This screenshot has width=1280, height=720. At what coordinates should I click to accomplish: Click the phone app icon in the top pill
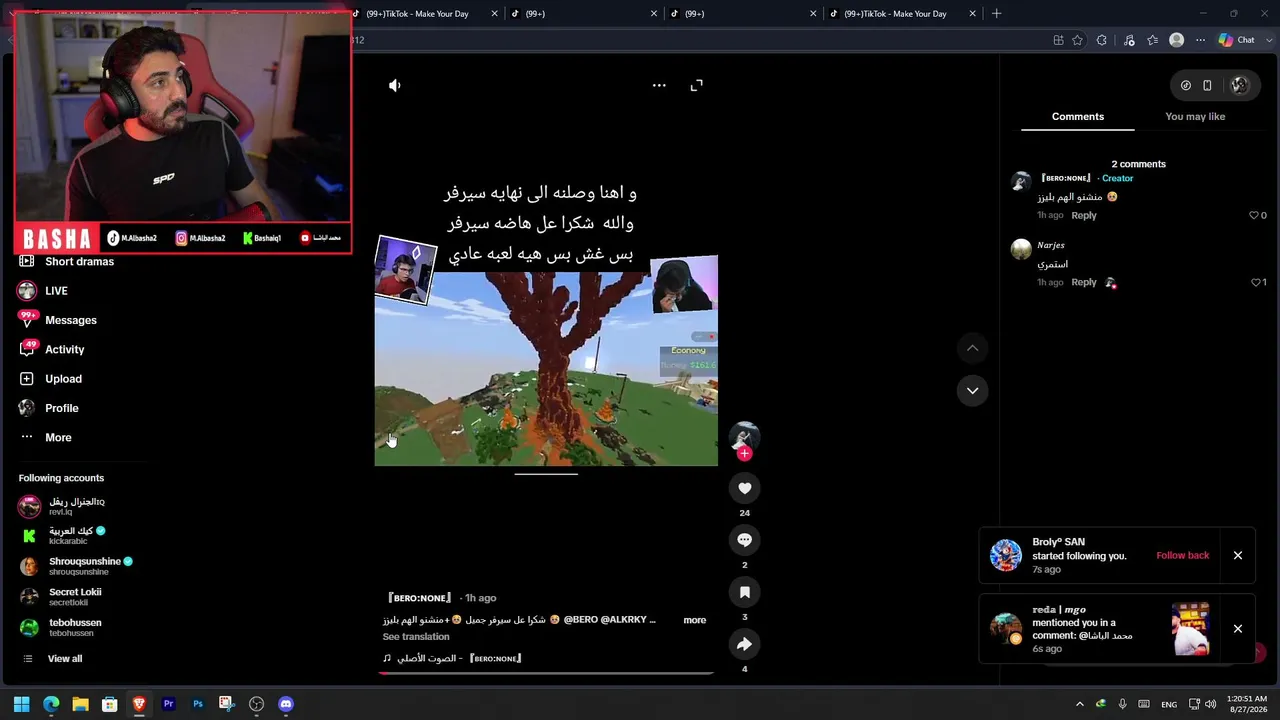pyautogui.click(x=1207, y=86)
